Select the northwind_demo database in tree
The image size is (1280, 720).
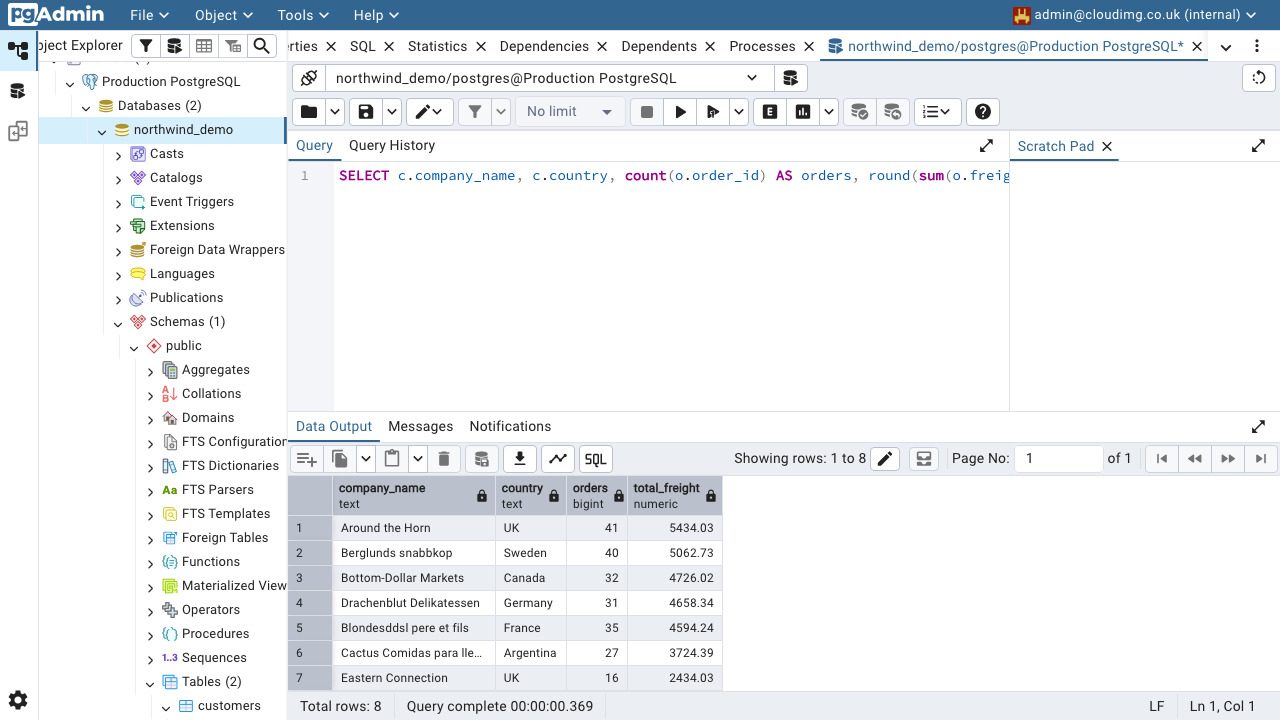tap(183, 130)
